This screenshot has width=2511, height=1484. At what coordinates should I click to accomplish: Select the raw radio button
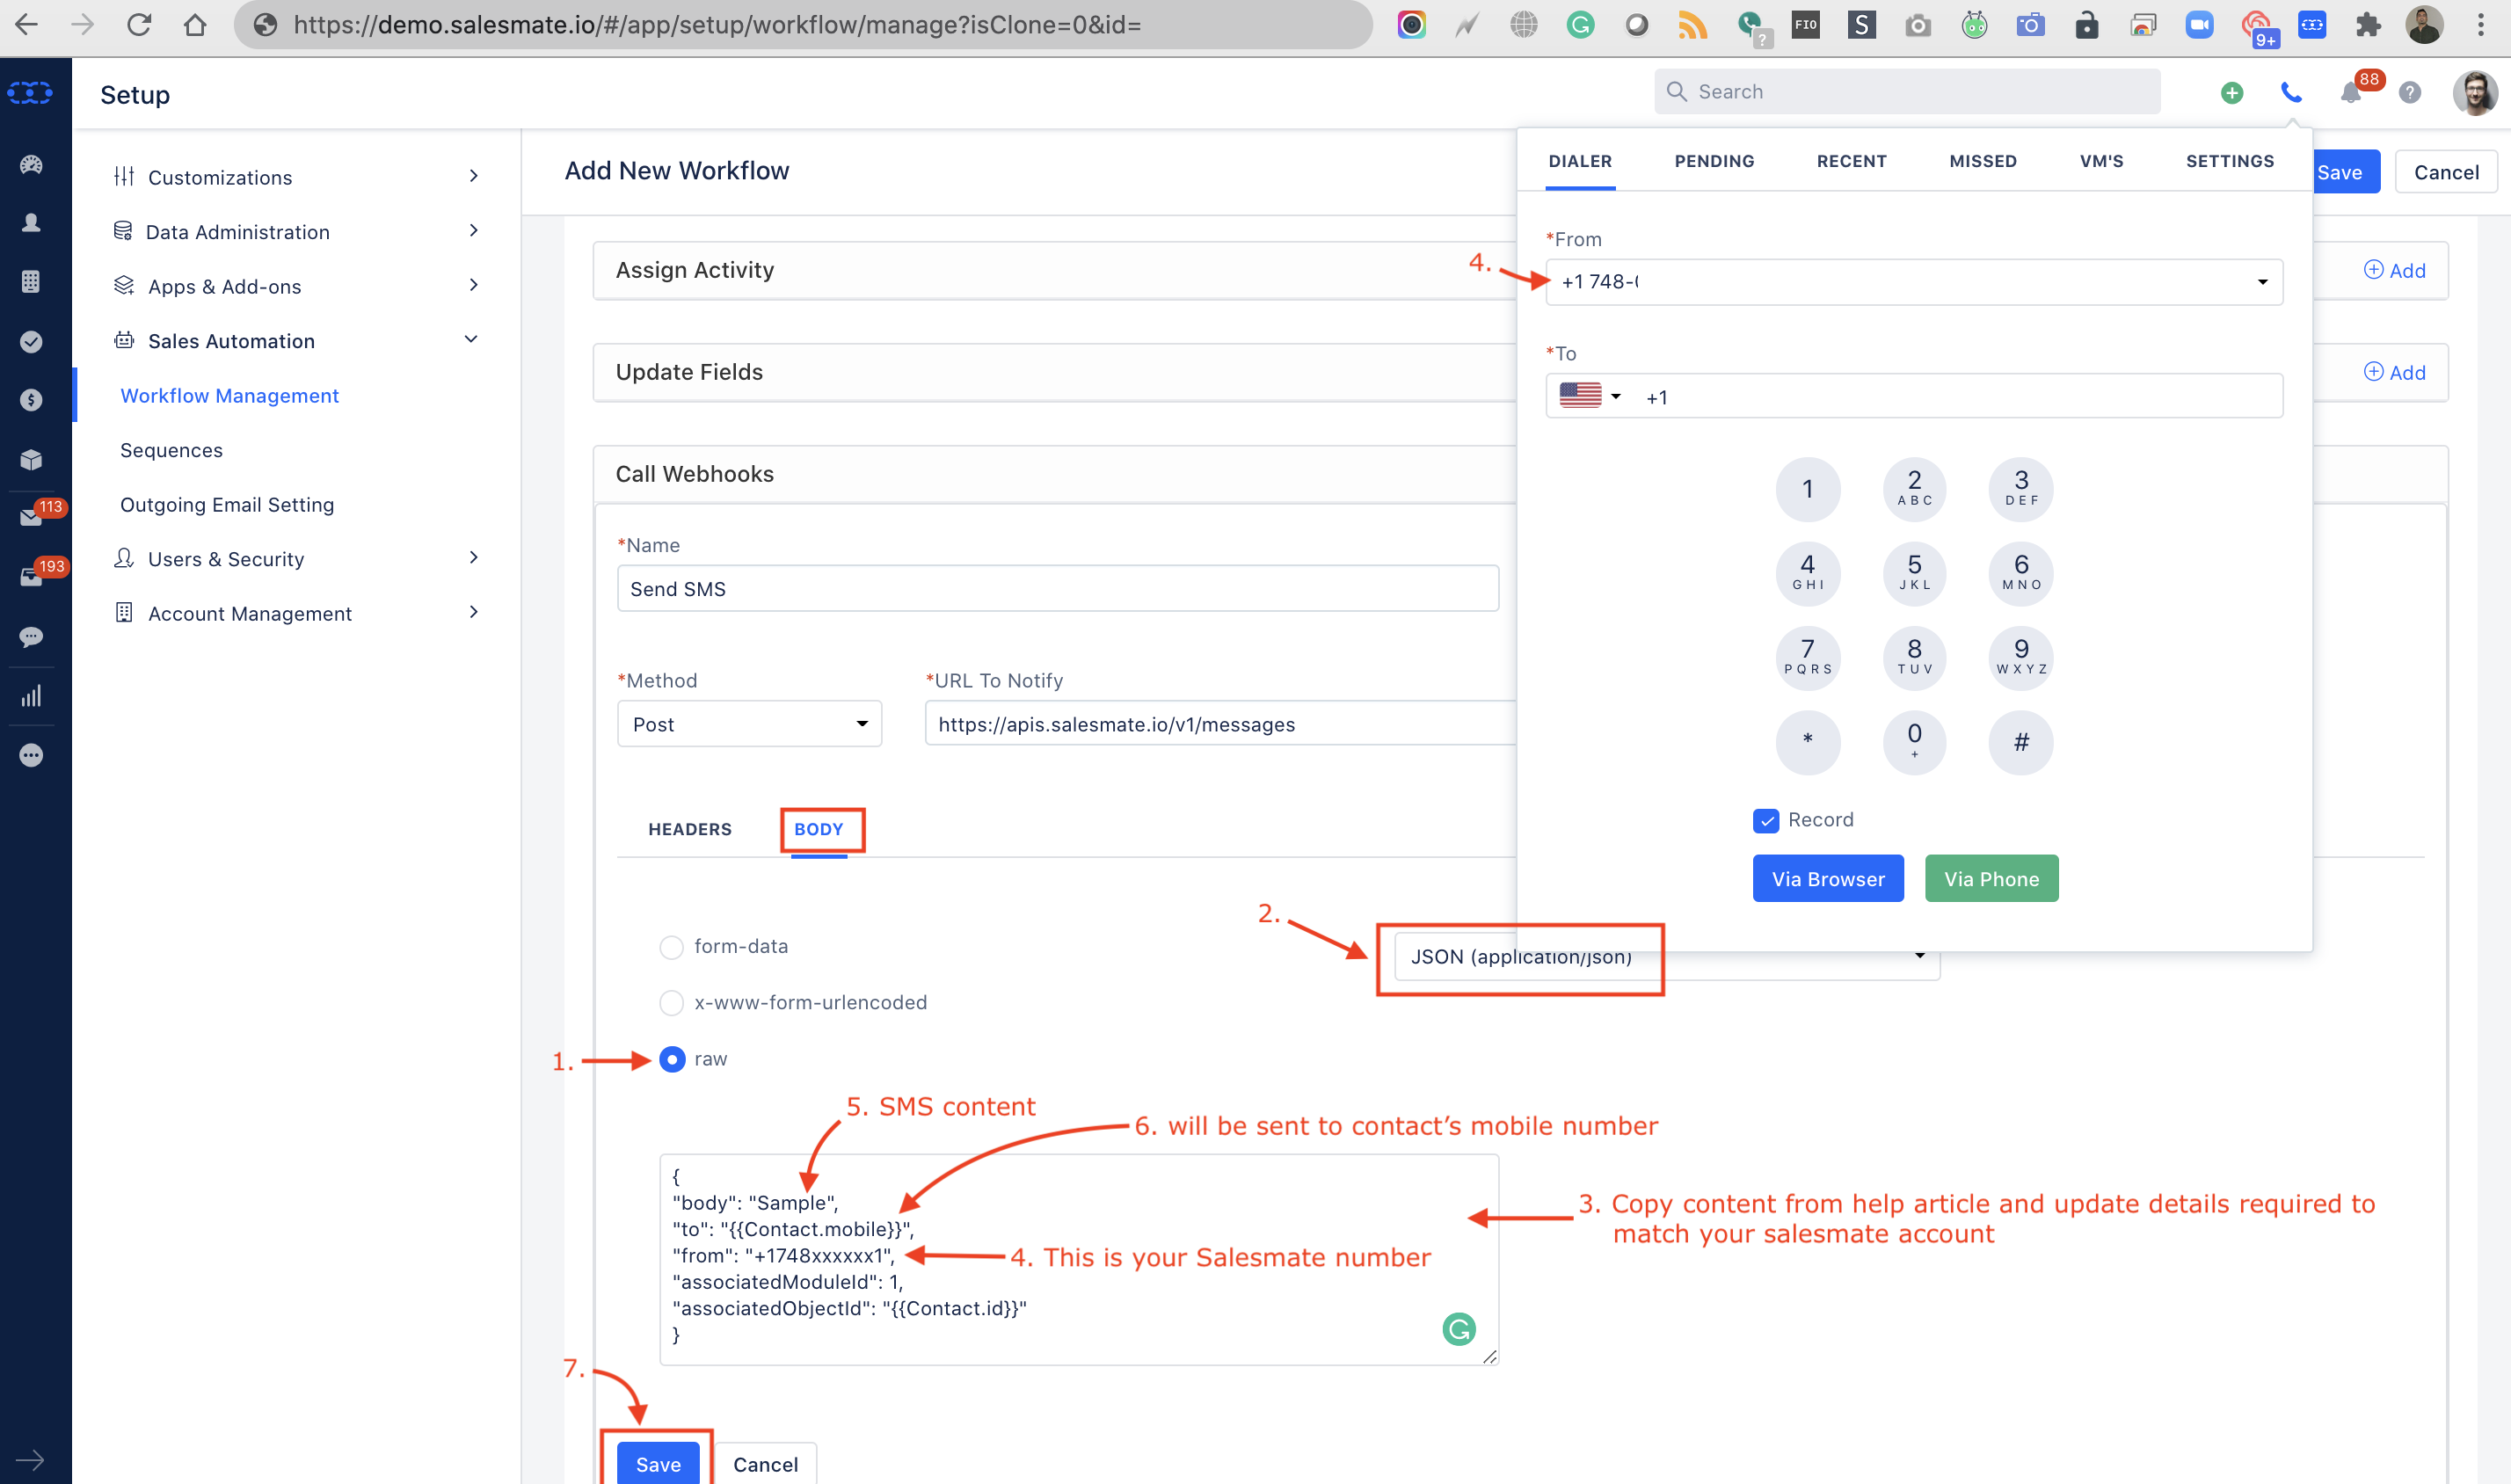pyautogui.click(x=672, y=1059)
